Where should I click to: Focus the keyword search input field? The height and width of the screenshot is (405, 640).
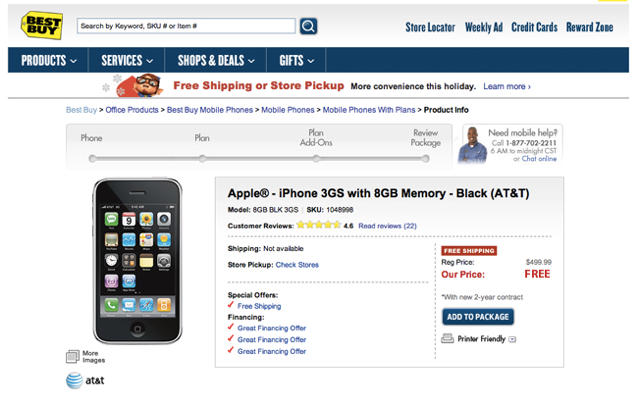pyautogui.click(x=185, y=26)
